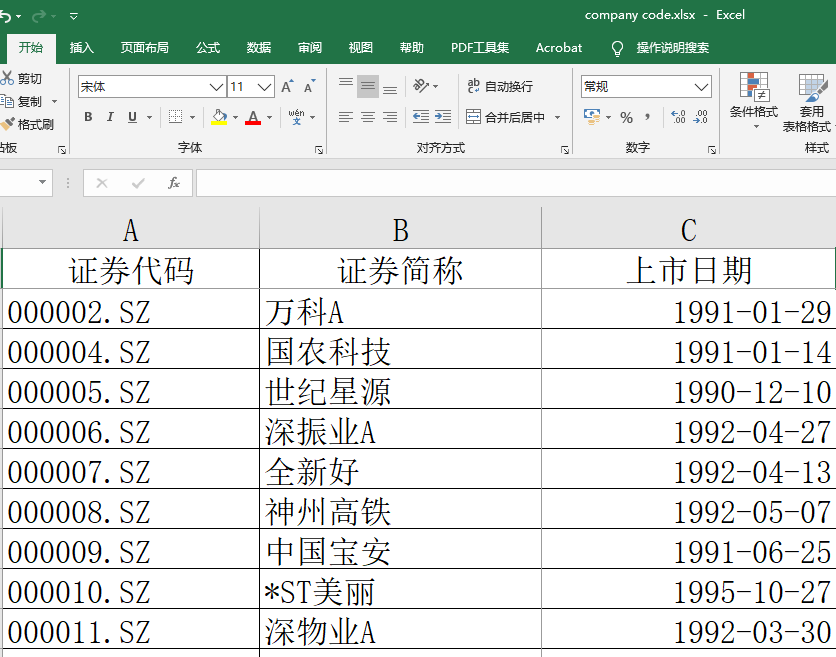Apply the yellow fill color

219,118
